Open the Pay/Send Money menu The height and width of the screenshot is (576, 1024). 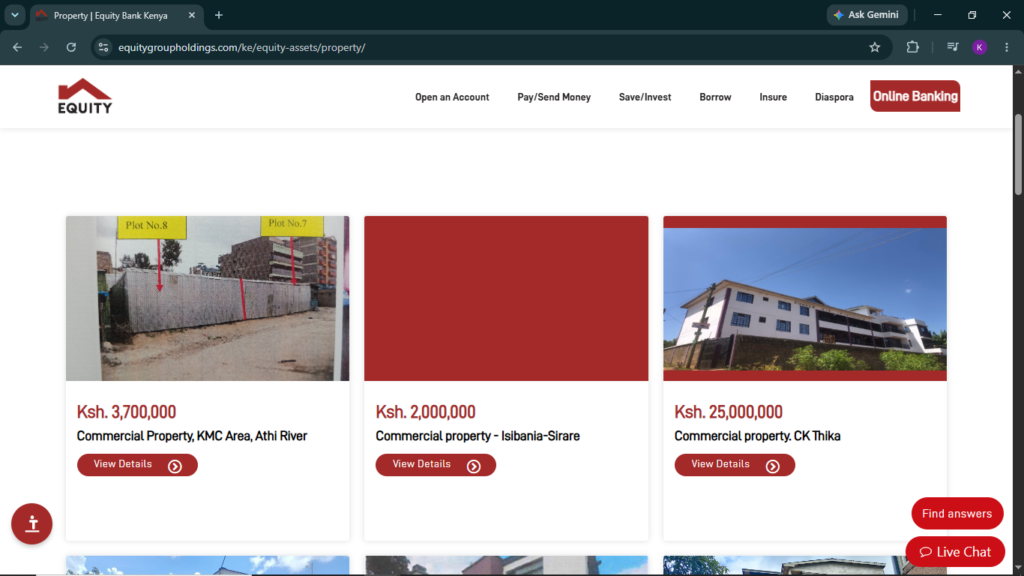click(554, 97)
